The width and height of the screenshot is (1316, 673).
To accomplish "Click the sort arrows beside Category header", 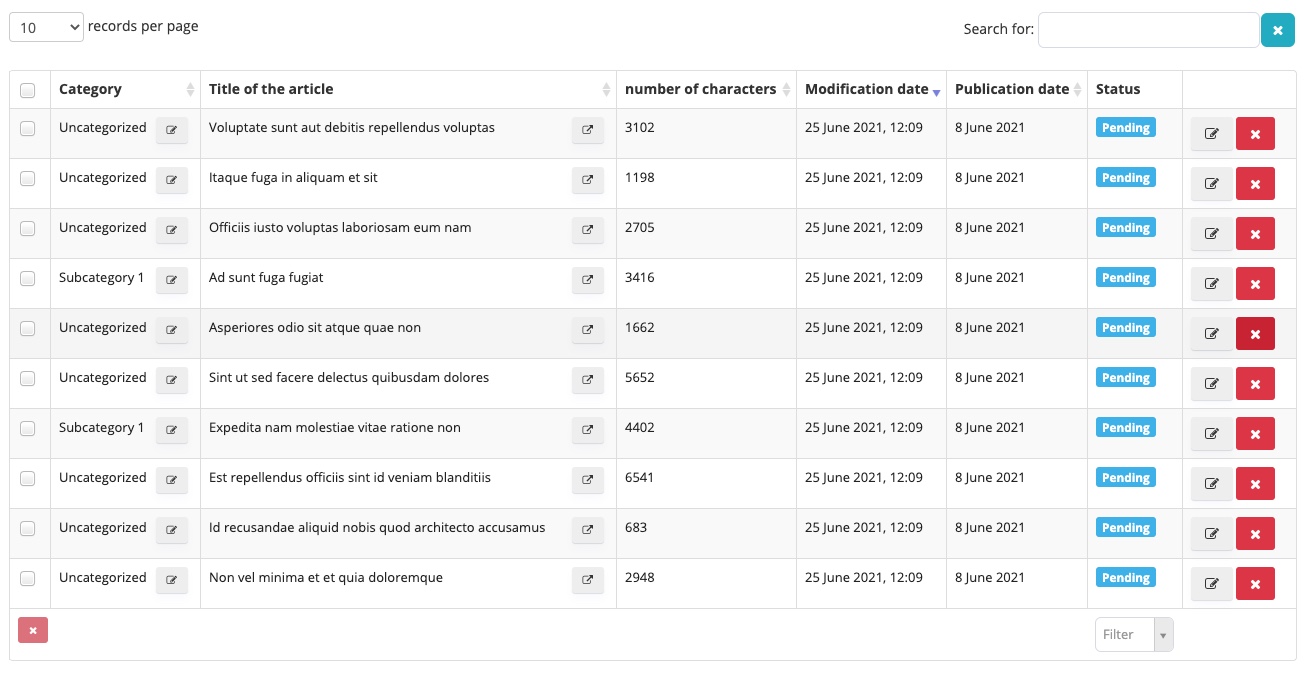I will (185, 89).
